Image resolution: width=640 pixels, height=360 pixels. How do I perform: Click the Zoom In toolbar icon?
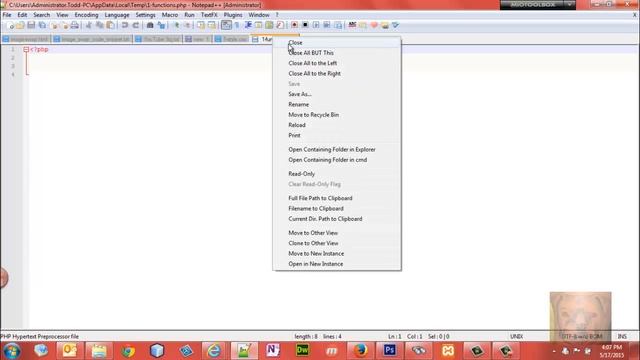(x=176, y=25)
